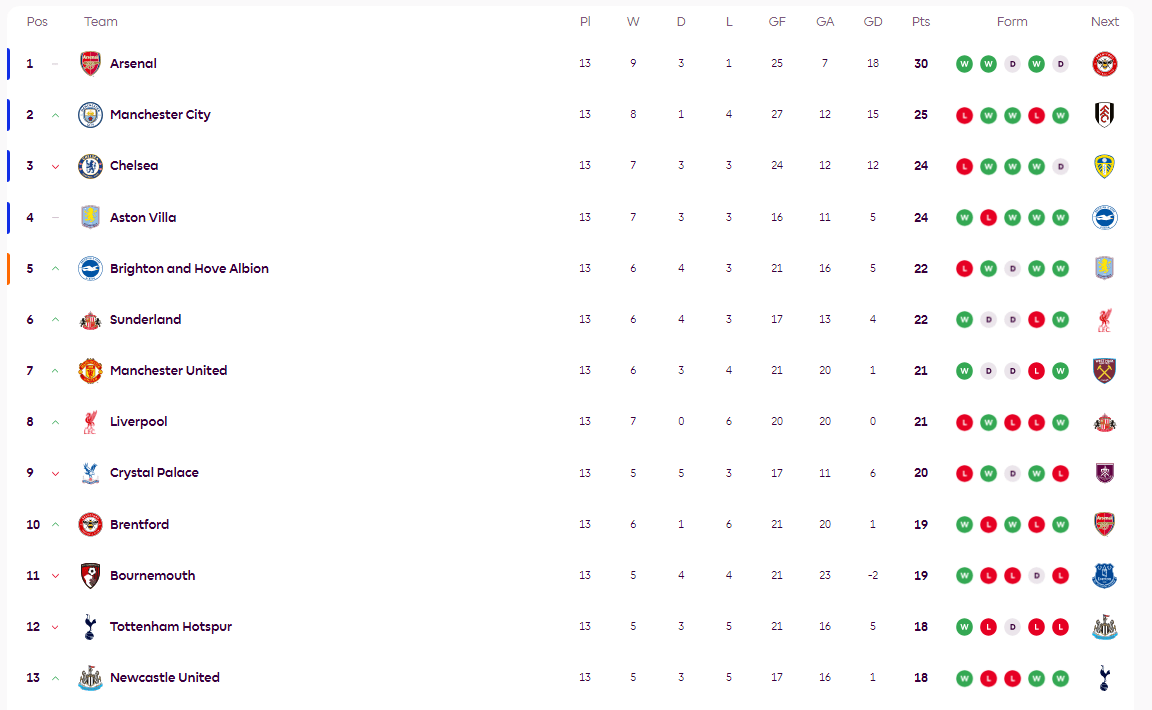Viewport: 1152px width, 710px height.
Task: Select the Everton crest in Bournemouth's Next column
Action: (x=1104, y=576)
